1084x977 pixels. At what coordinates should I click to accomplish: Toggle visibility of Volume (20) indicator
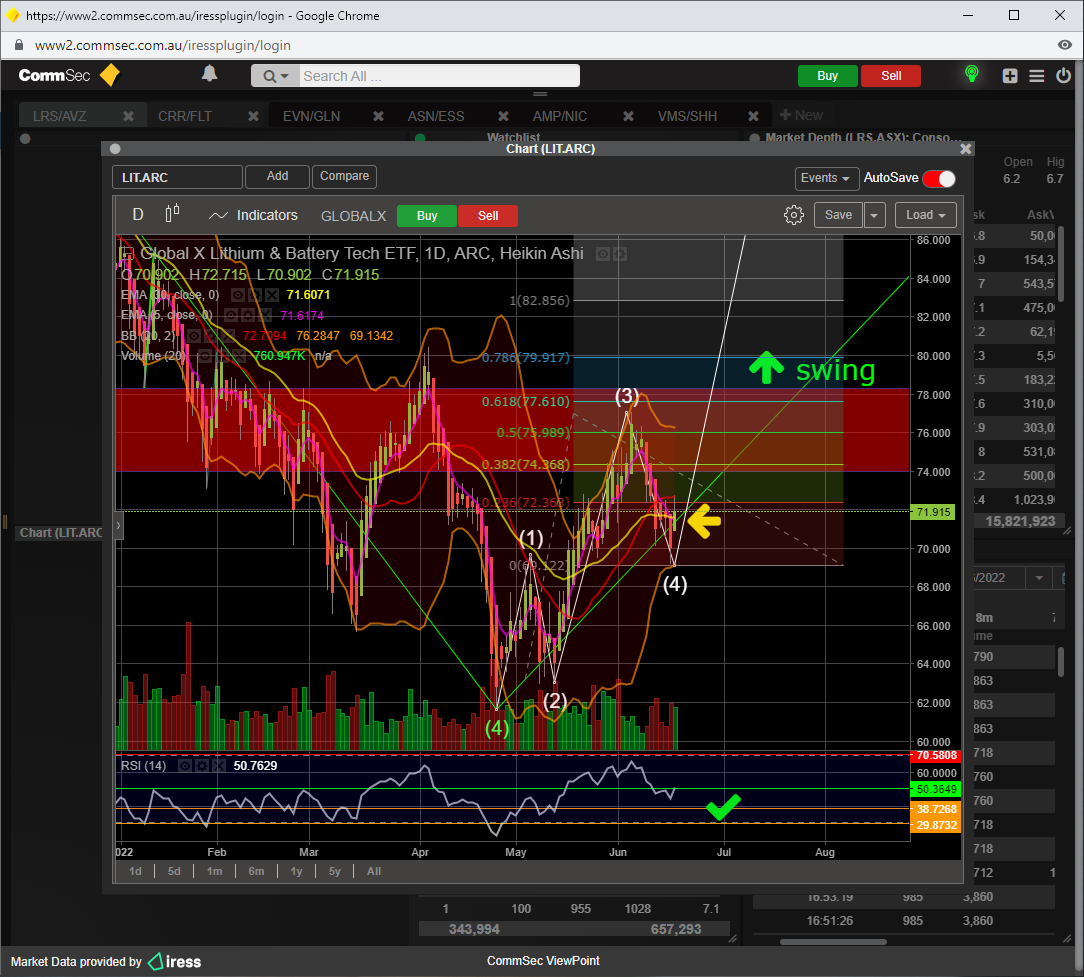[205, 356]
